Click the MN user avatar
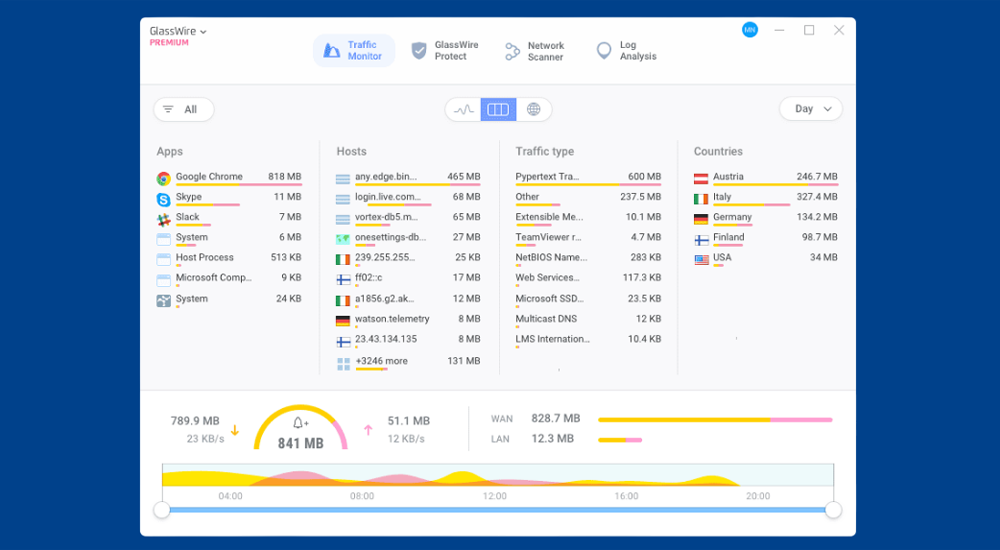1000x550 pixels. pyautogui.click(x=750, y=30)
